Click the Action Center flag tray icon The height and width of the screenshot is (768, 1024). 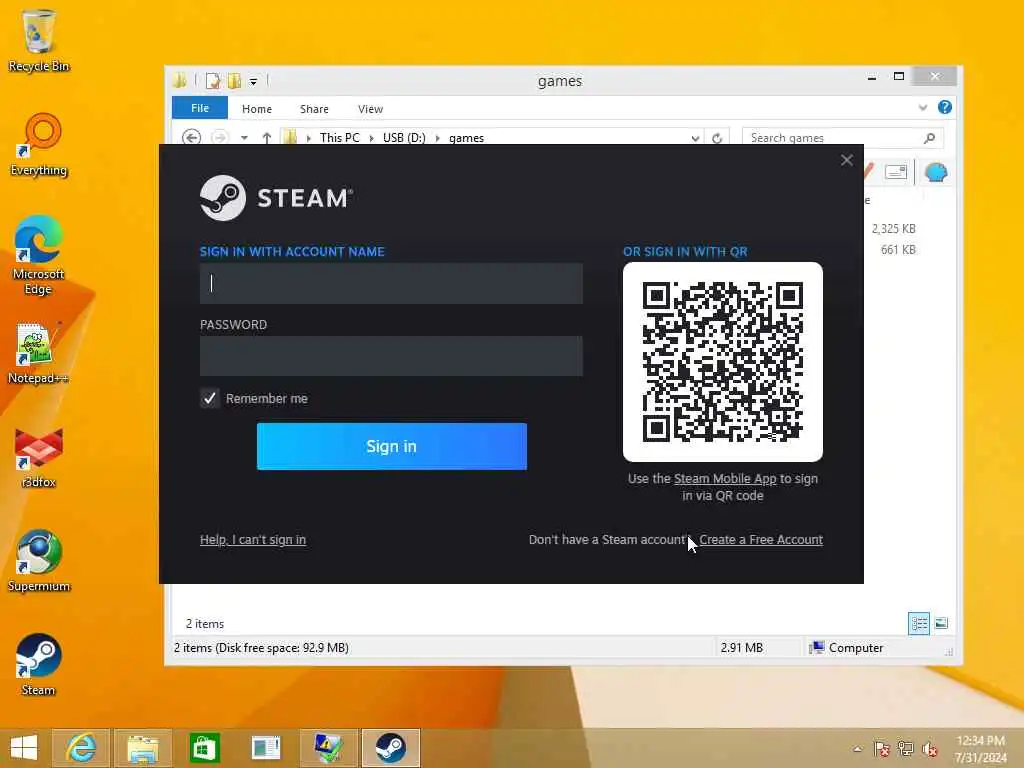click(x=882, y=749)
